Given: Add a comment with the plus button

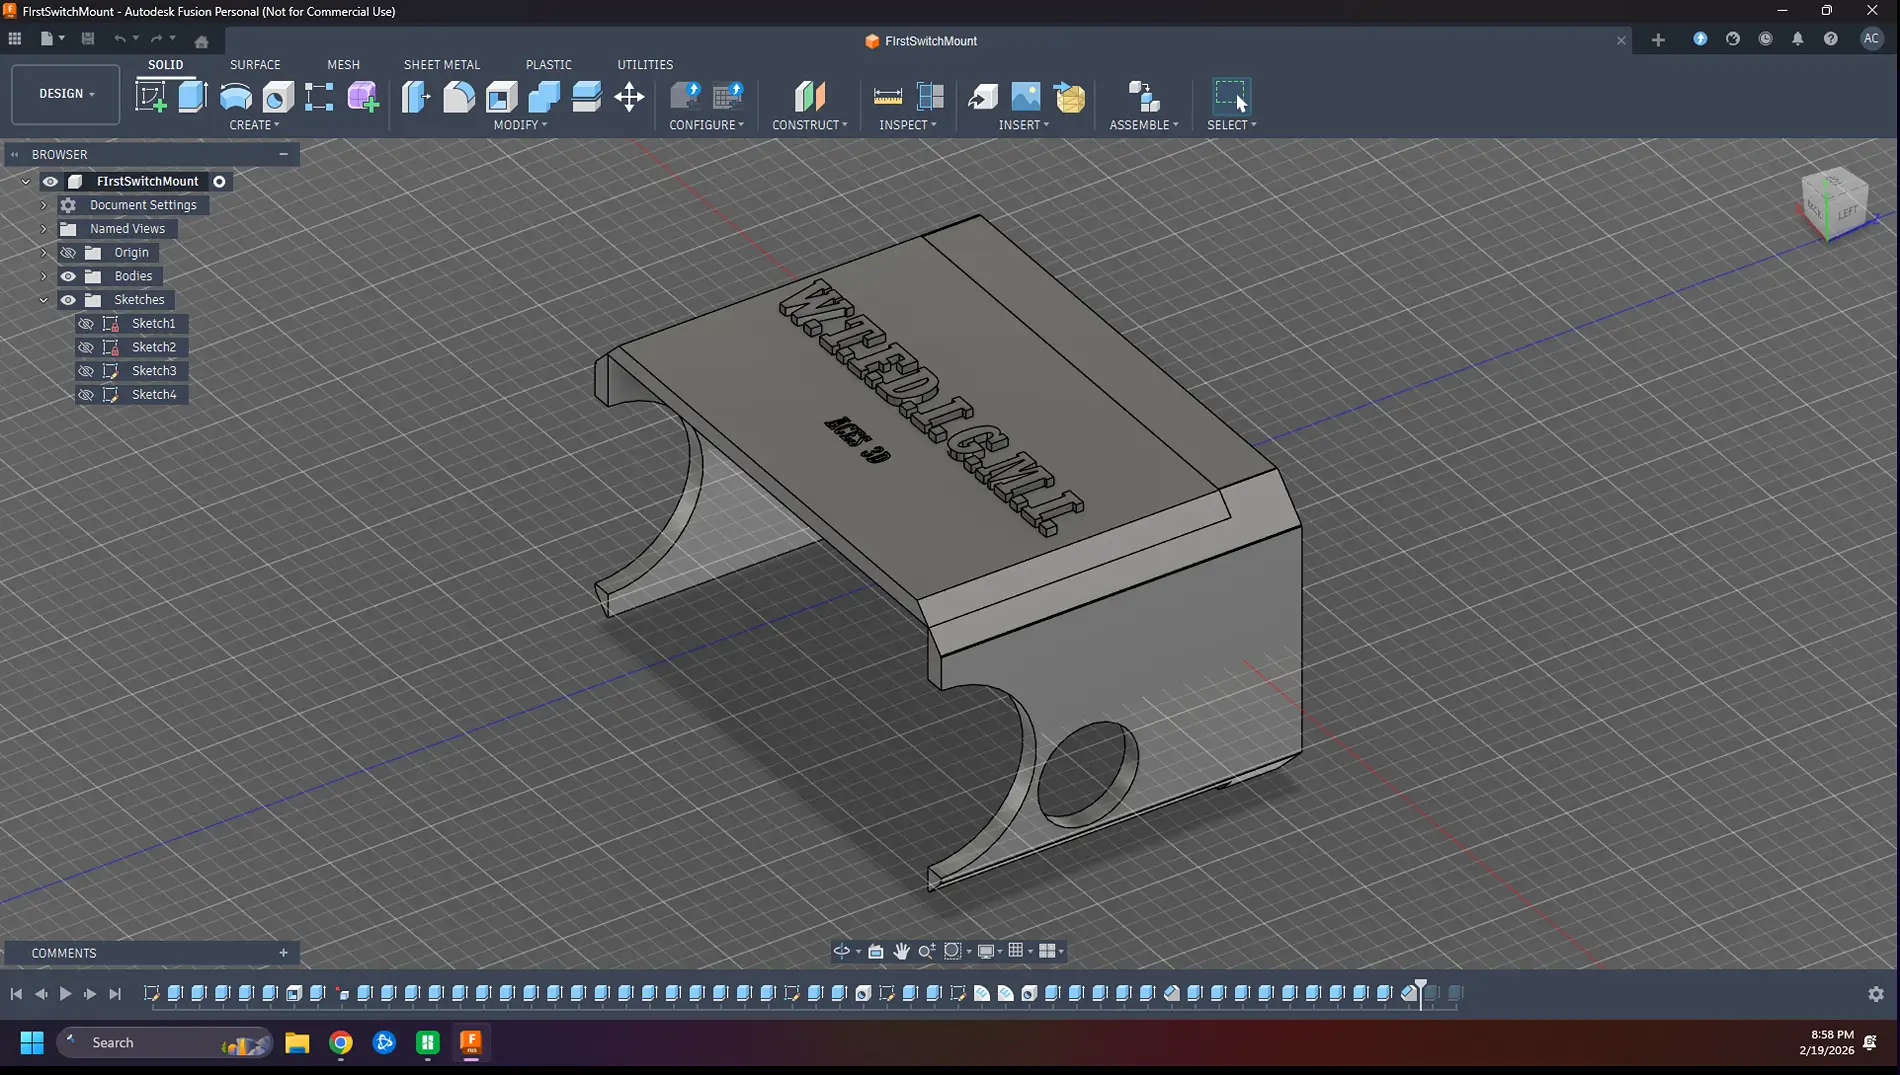Looking at the screenshot, I should tap(283, 953).
